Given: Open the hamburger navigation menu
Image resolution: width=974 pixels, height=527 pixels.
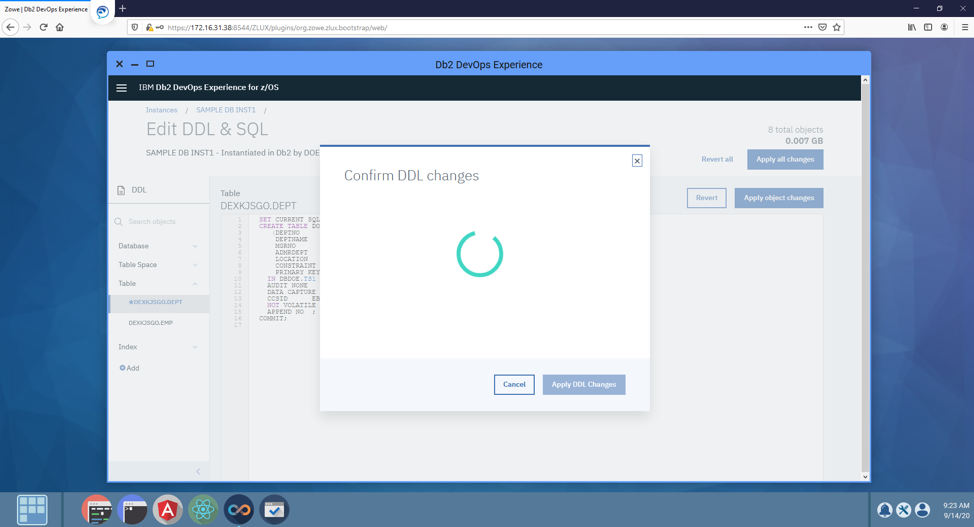Looking at the screenshot, I should pos(122,88).
